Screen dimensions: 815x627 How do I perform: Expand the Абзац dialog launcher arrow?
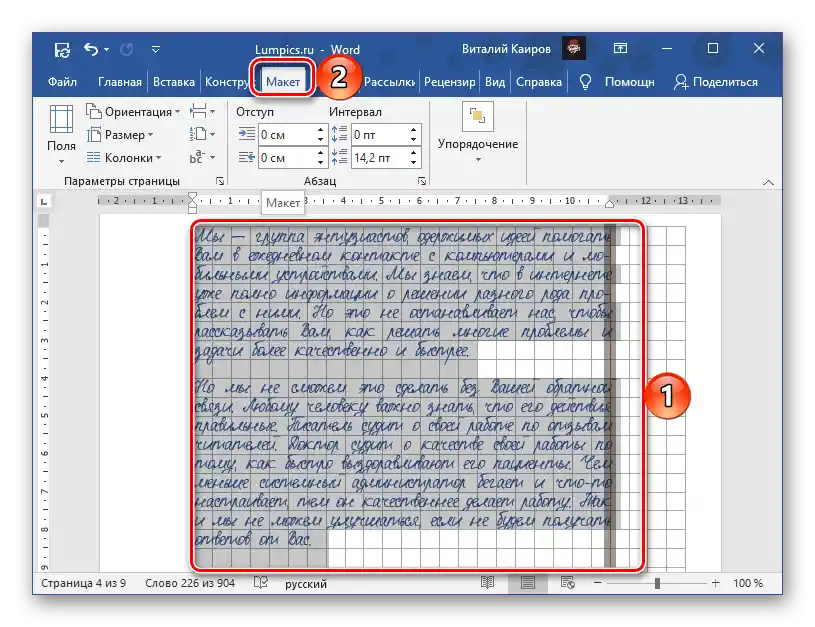[421, 180]
